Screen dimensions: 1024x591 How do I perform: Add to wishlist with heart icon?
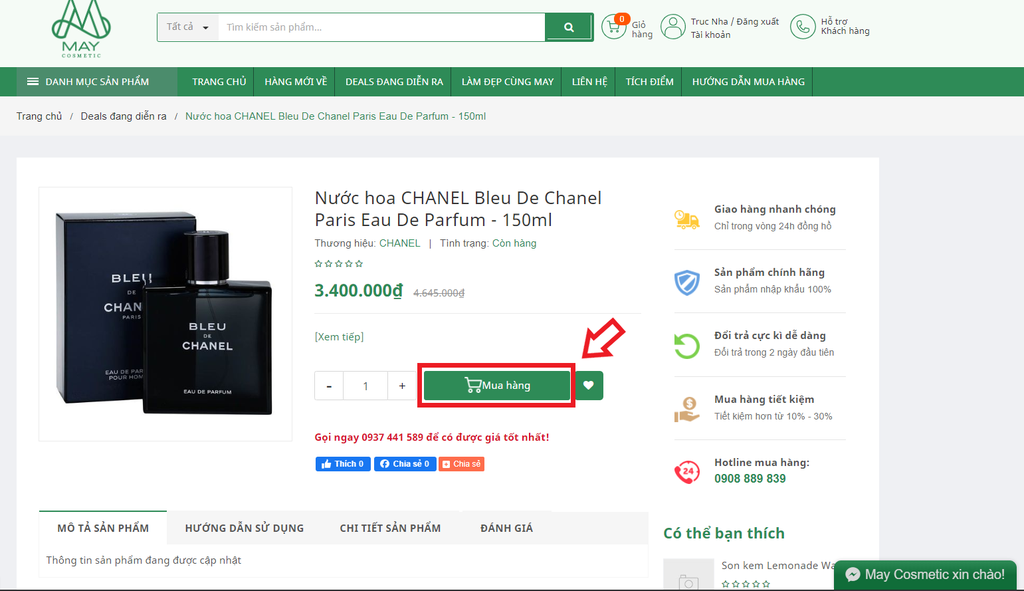588,385
